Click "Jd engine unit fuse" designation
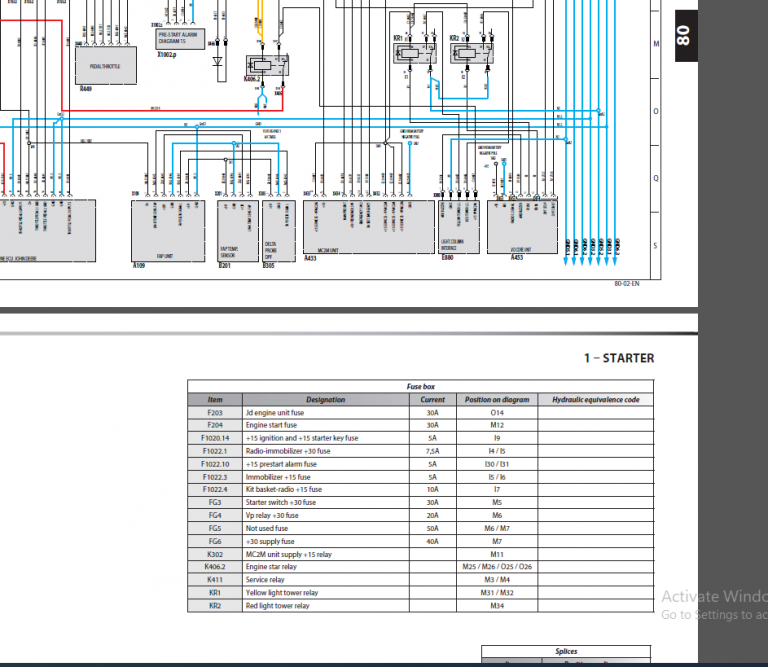The width and height of the screenshot is (768, 667). [275, 412]
